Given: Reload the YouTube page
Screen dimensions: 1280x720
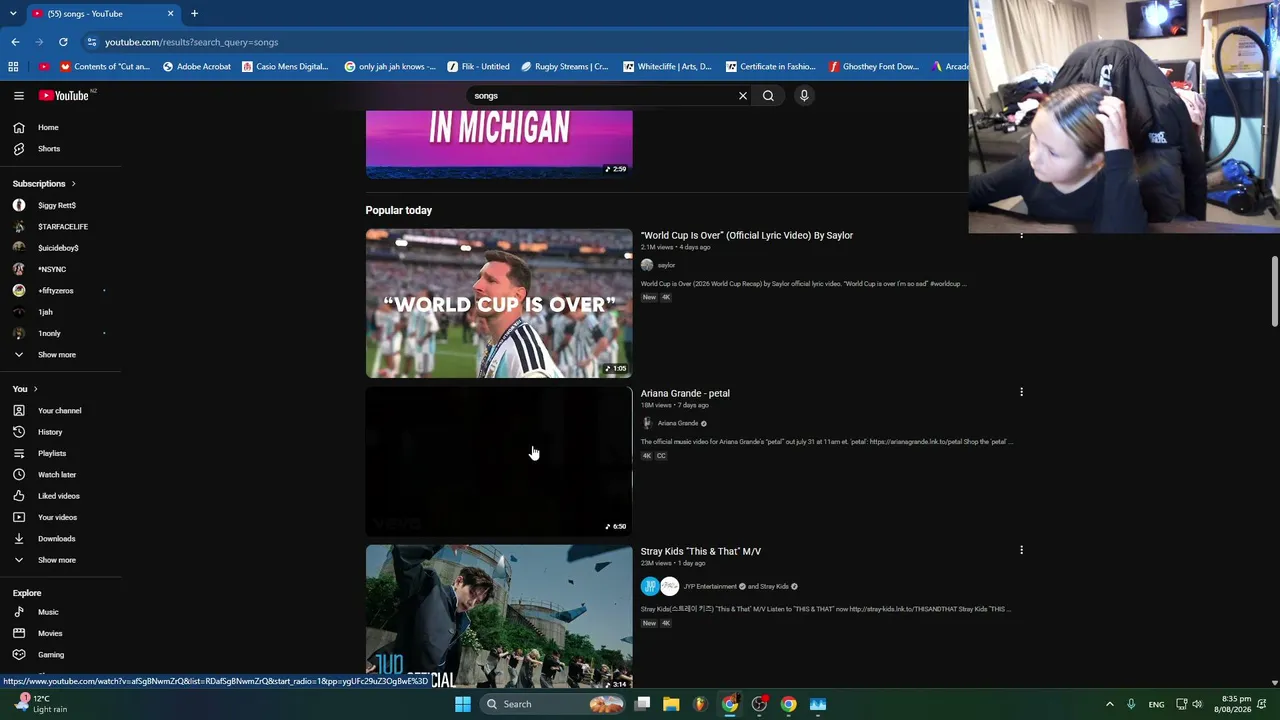Looking at the screenshot, I should click(63, 42).
